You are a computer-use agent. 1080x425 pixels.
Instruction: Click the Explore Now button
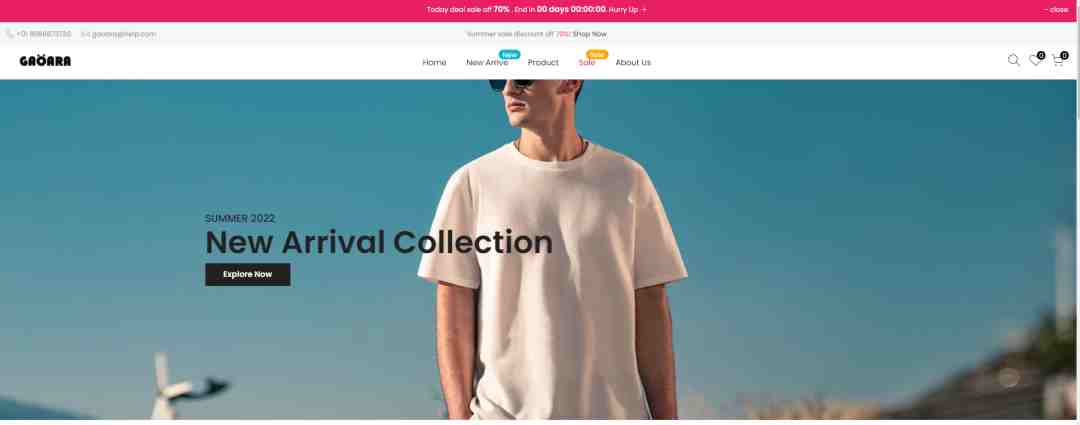(247, 274)
